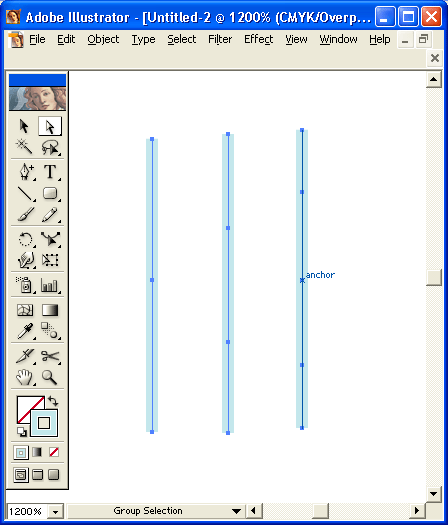The image size is (448, 525).
Task: Set paint mode to None
Action: coord(54,452)
